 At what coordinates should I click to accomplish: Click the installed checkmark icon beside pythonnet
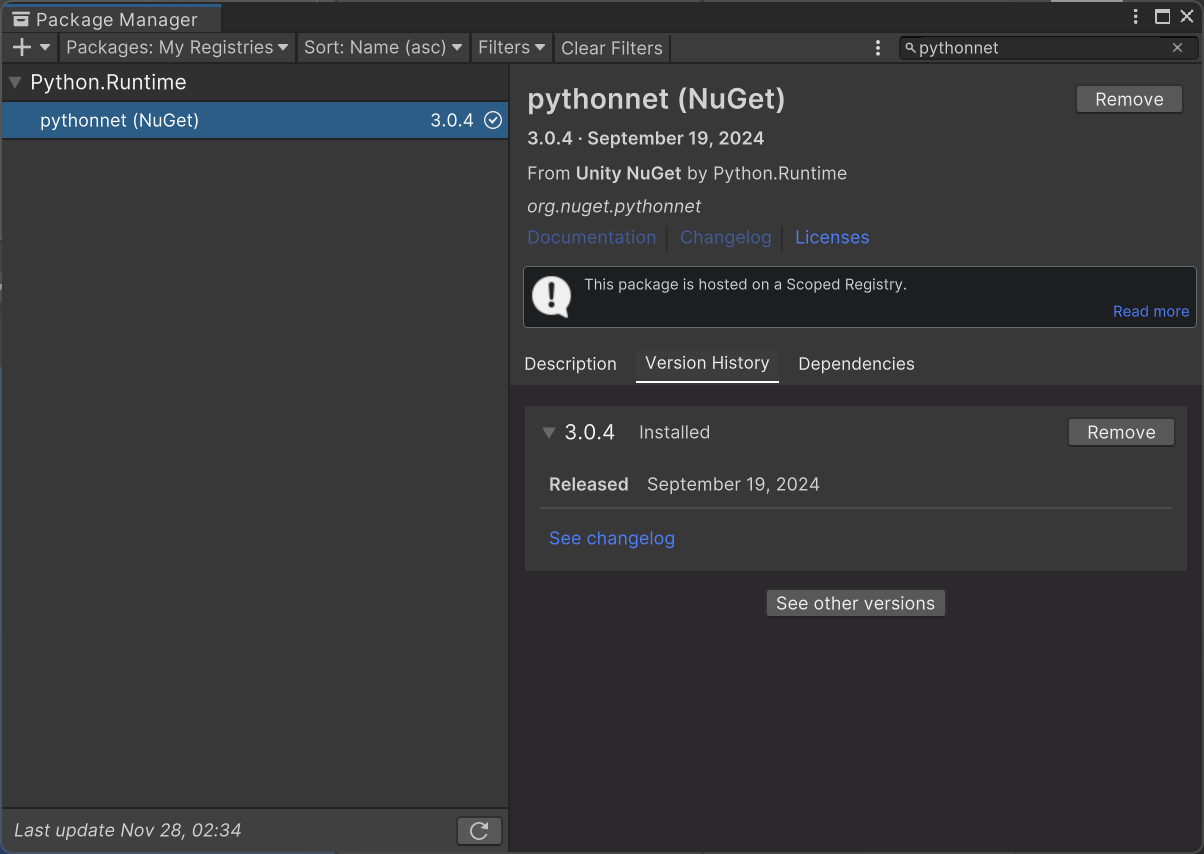tap(491, 119)
